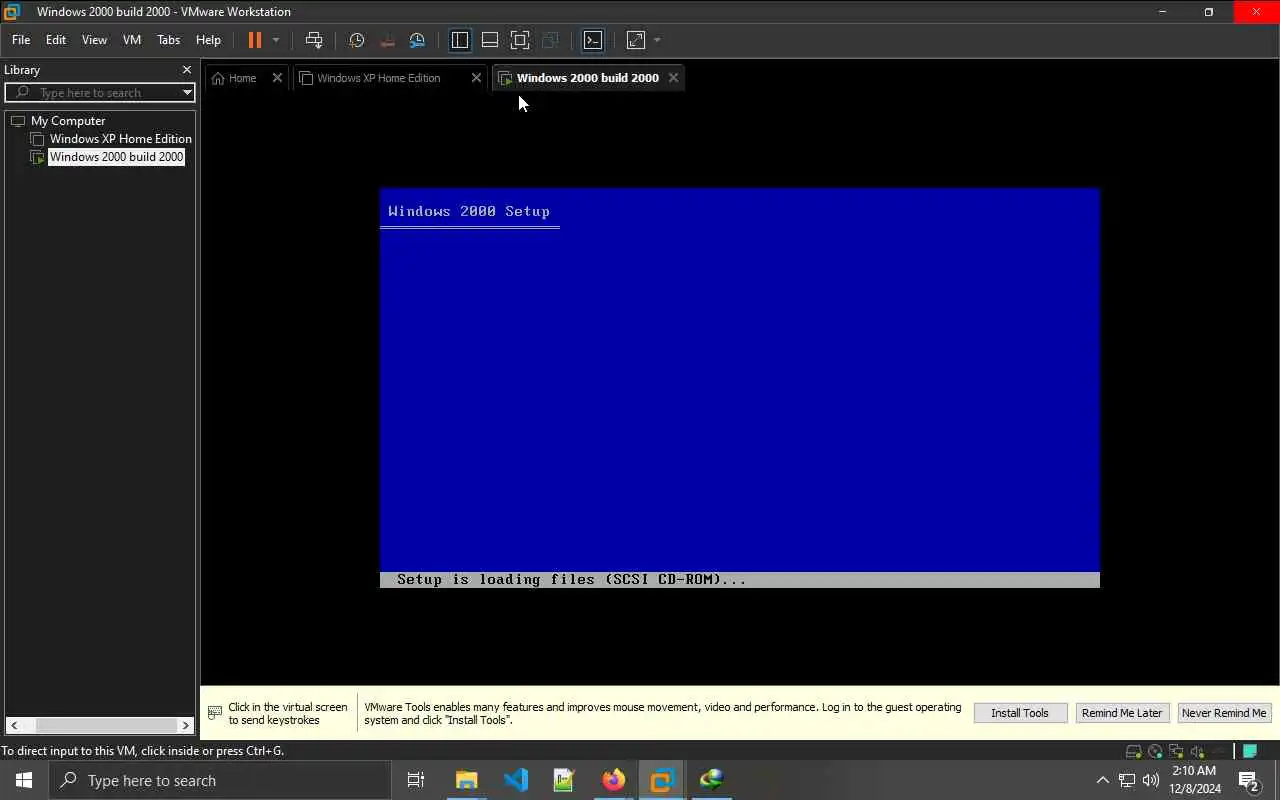The width and height of the screenshot is (1280, 800).
Task: Close the Home tab
Action: tap(277, 78)
